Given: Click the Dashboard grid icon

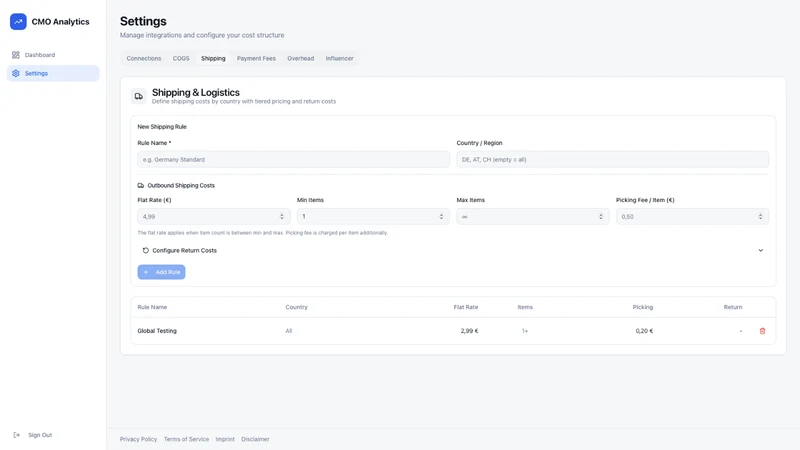Looking at the screenshot, I should click(x=16, y=55).
